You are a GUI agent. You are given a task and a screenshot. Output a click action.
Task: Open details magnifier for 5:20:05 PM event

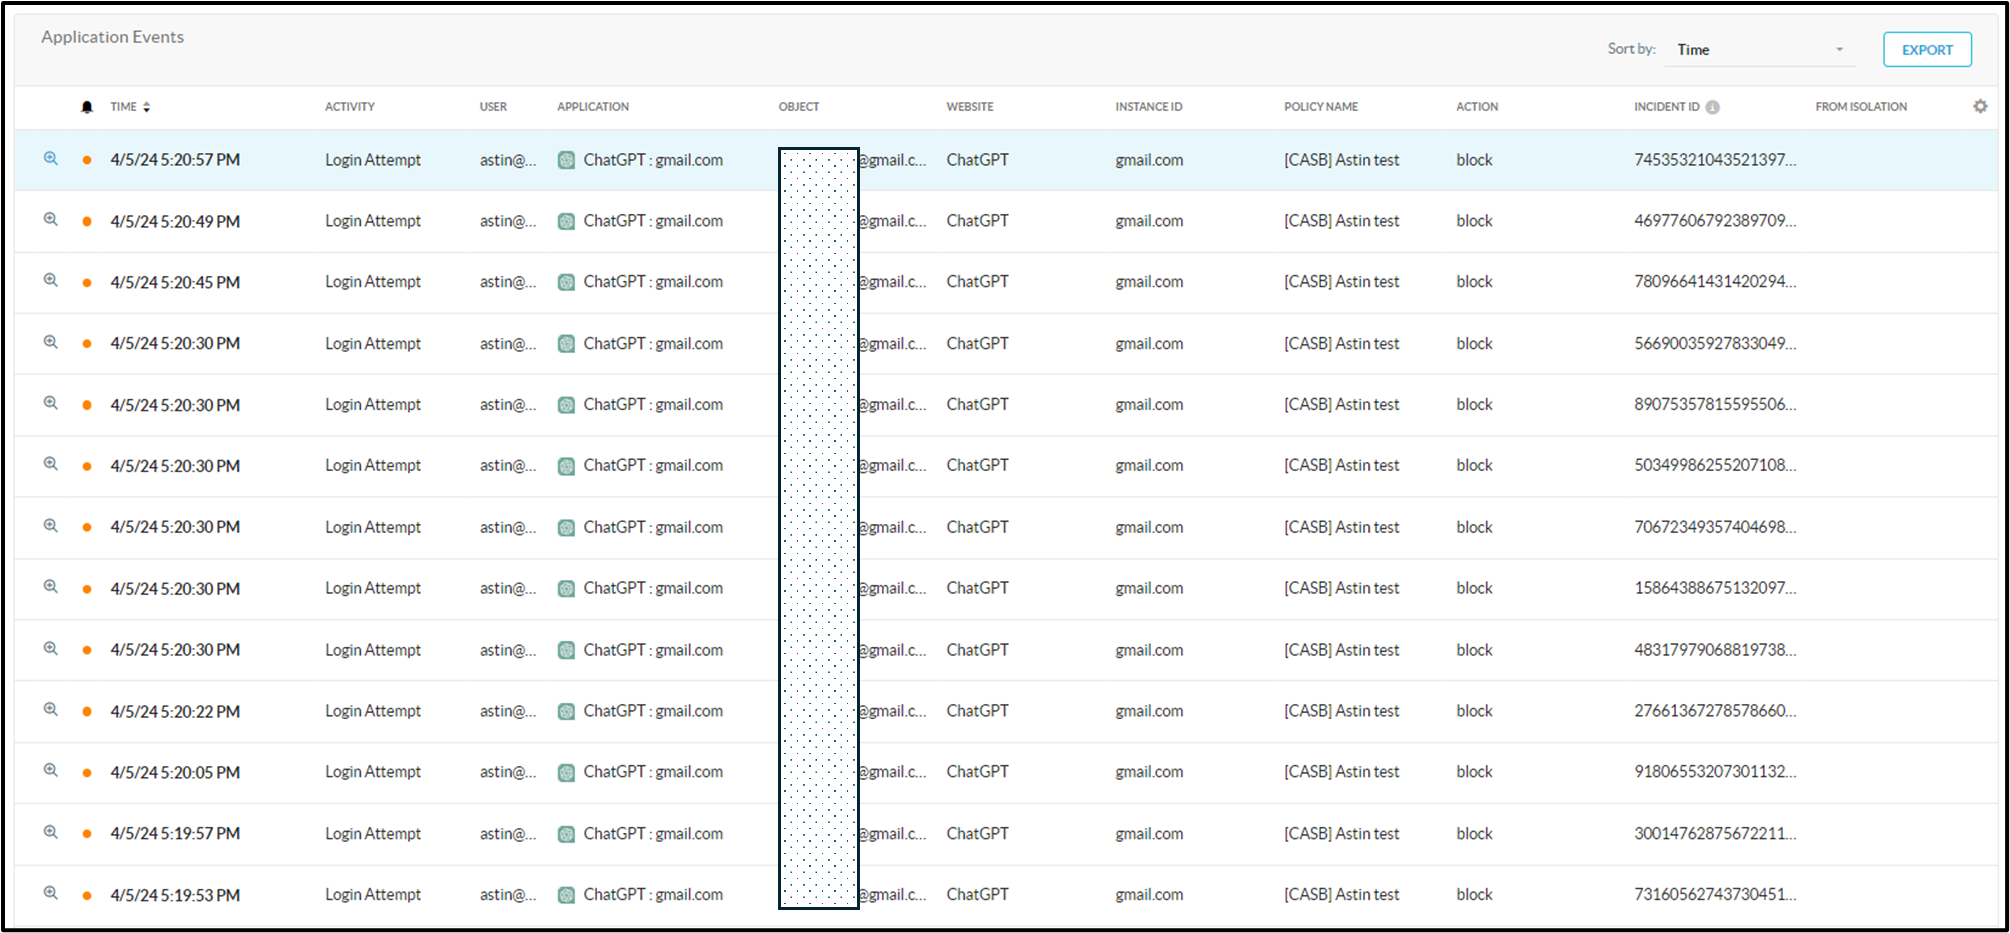[x=50, y=770]
